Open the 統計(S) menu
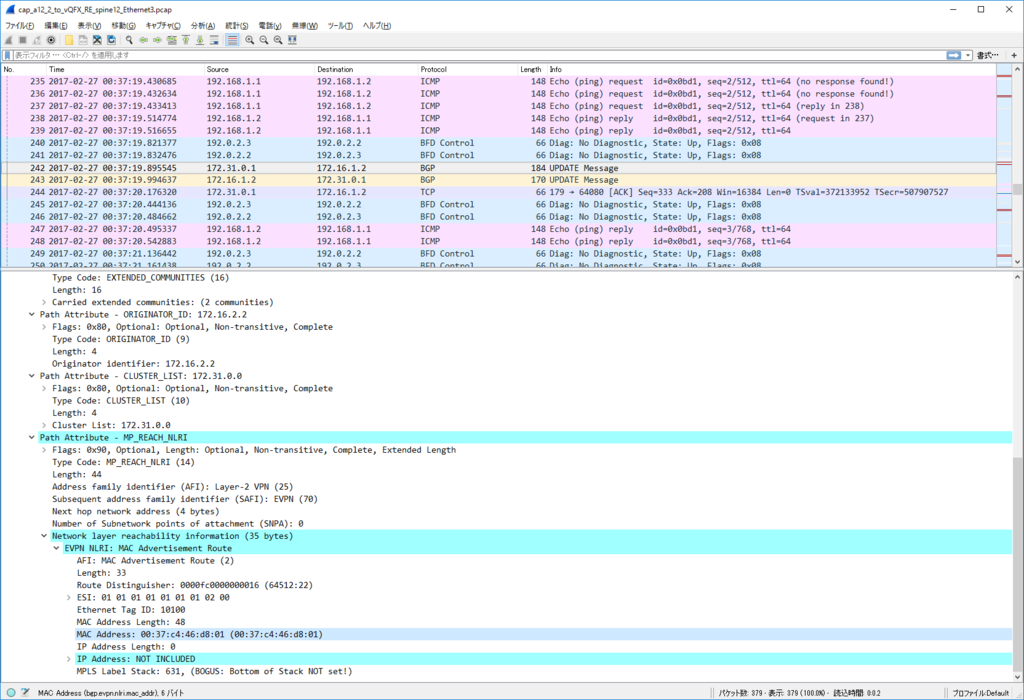This screenshot has width=1024, height=700. click(236, 25)
